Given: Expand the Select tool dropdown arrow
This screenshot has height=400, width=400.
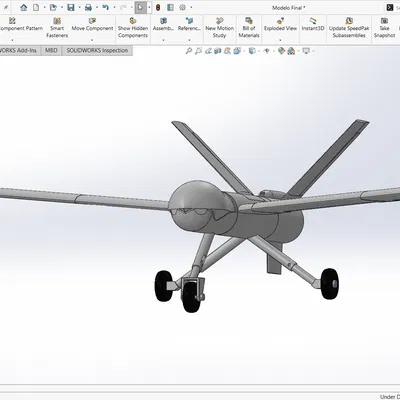Looking at the screenshot, I should [x=149, y=7].
